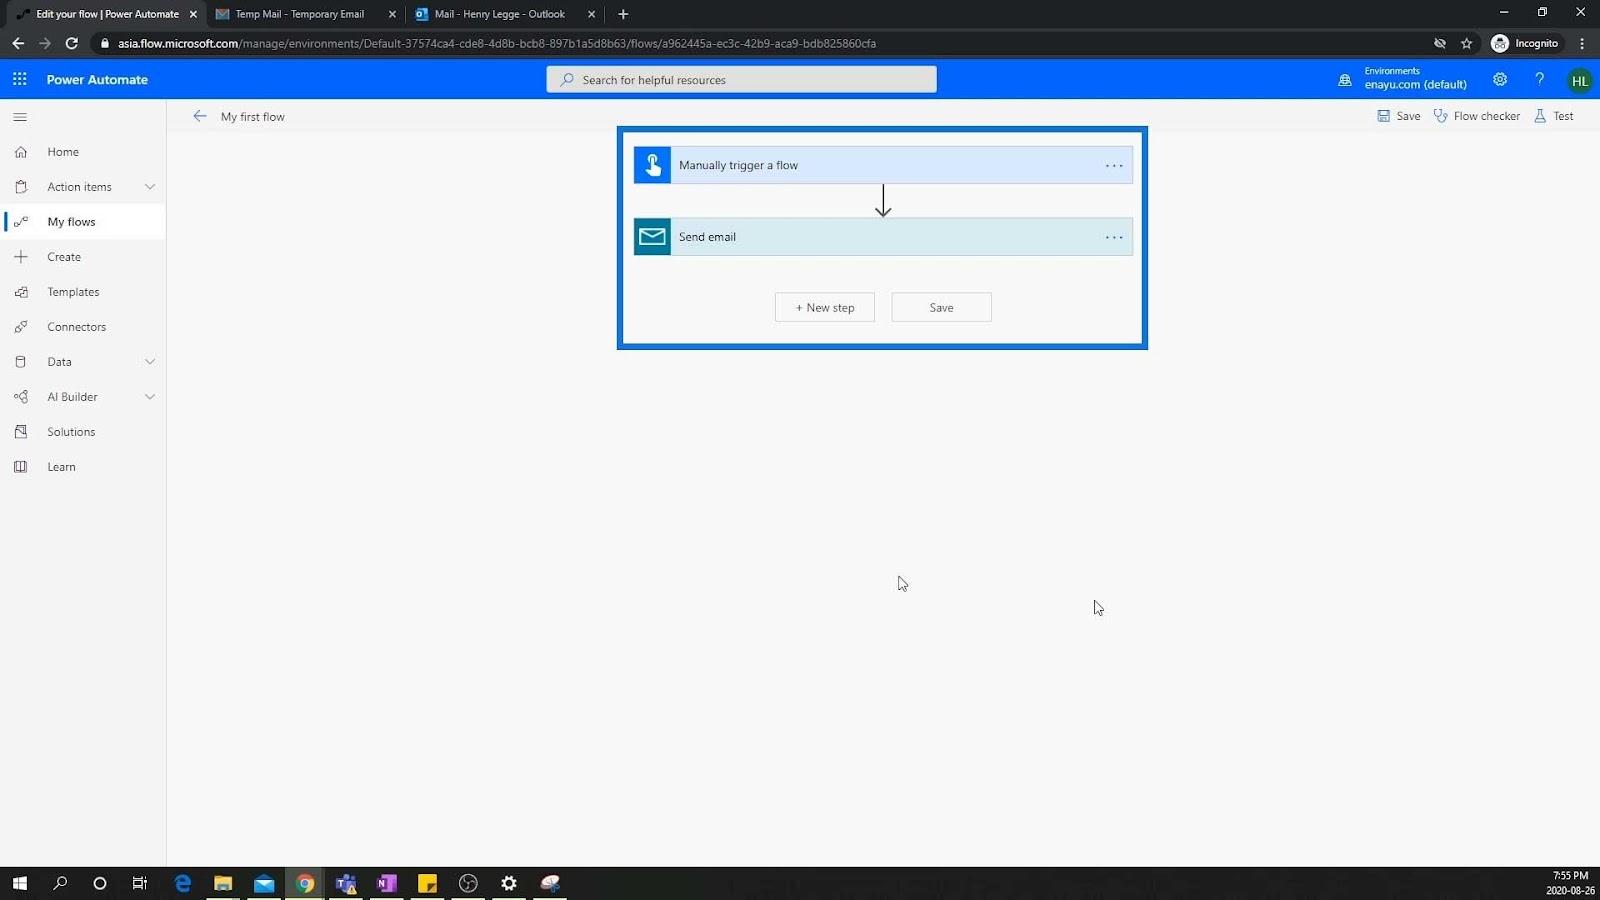The height and width of the screenshot is (900, 1600).
Task: Open Microsoft Teams from taskbar
Action: tap(346, 883)
